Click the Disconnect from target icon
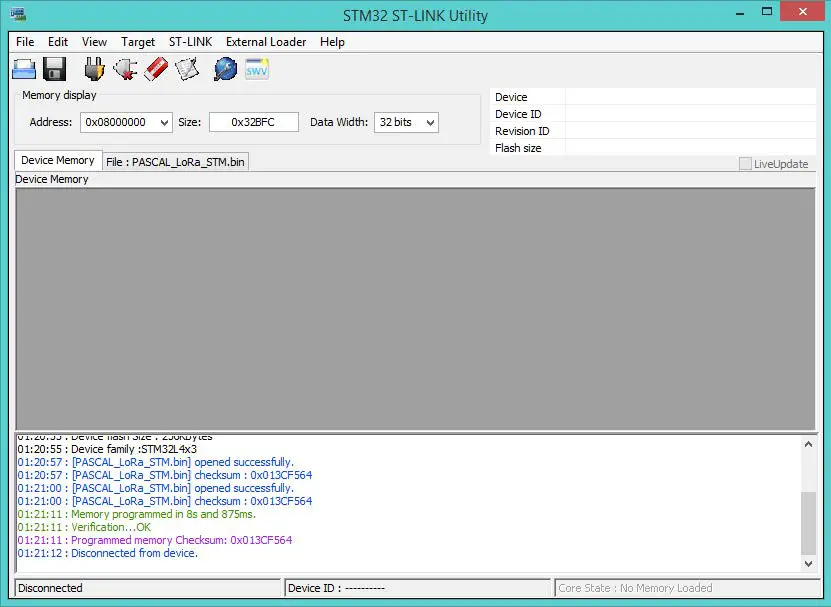 click(125, 69)
